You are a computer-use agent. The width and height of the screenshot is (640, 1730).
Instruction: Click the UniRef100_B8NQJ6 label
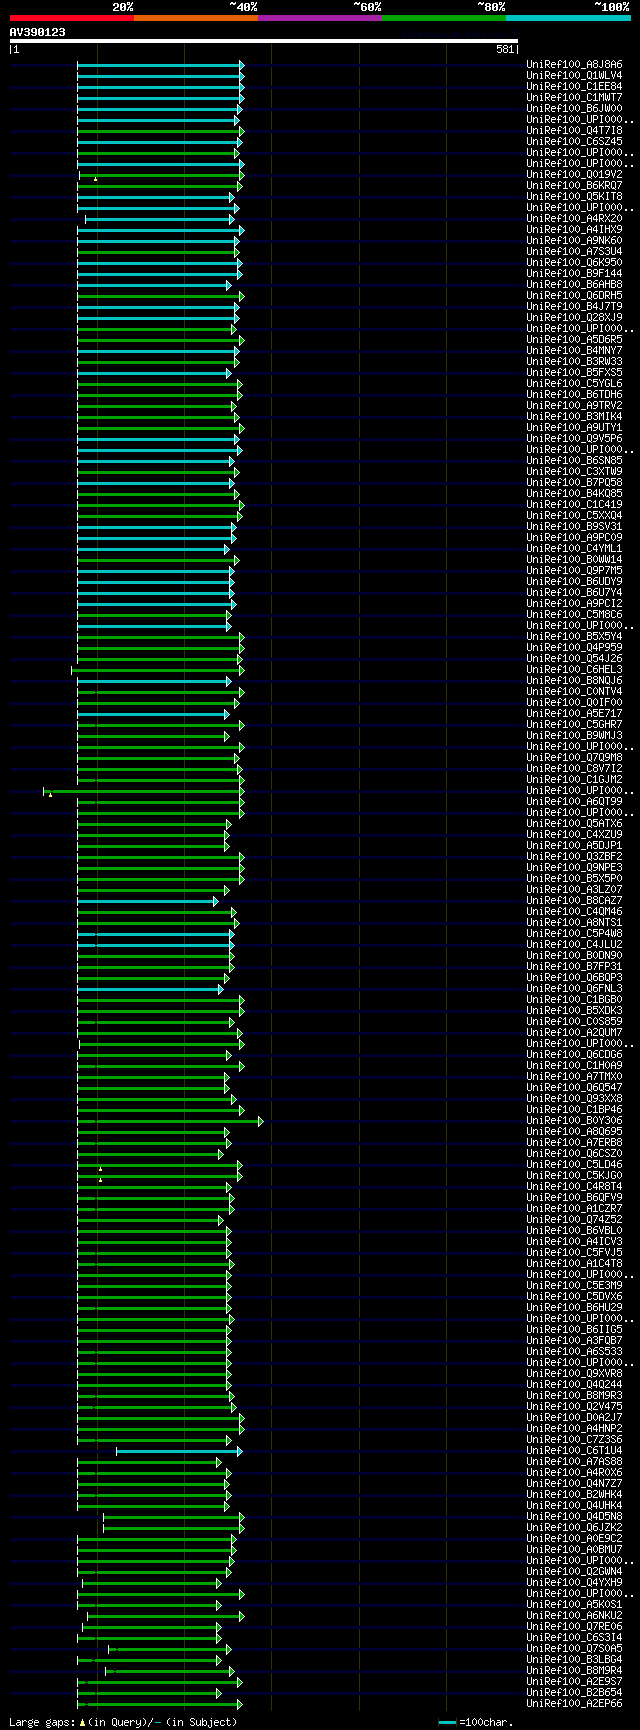[574, 681]
